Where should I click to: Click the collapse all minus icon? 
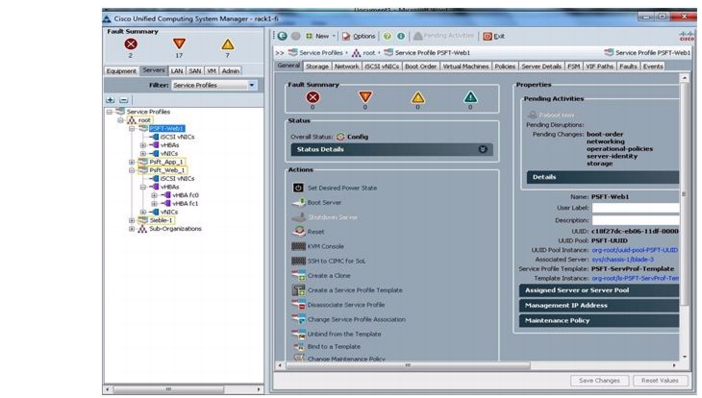tap(124, 100)
